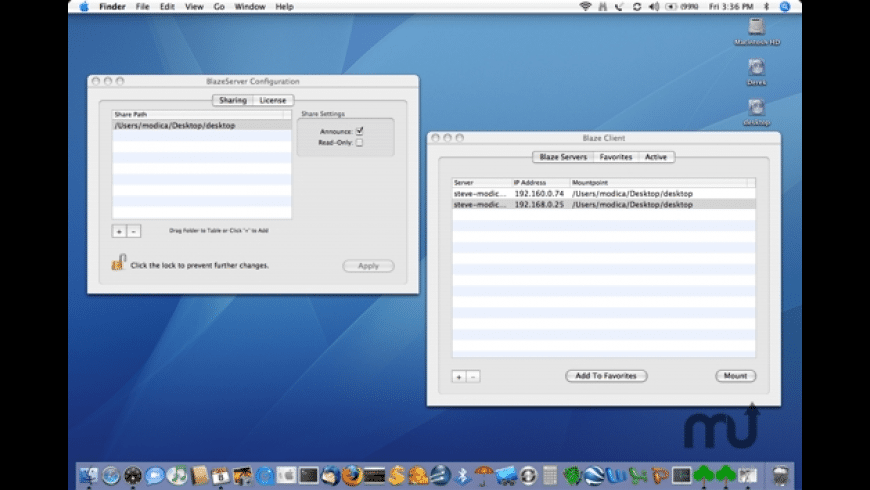The height and width of the screenshot is (490, 870).
Task: Switch to the License tab
Action: tap(273, 100)
